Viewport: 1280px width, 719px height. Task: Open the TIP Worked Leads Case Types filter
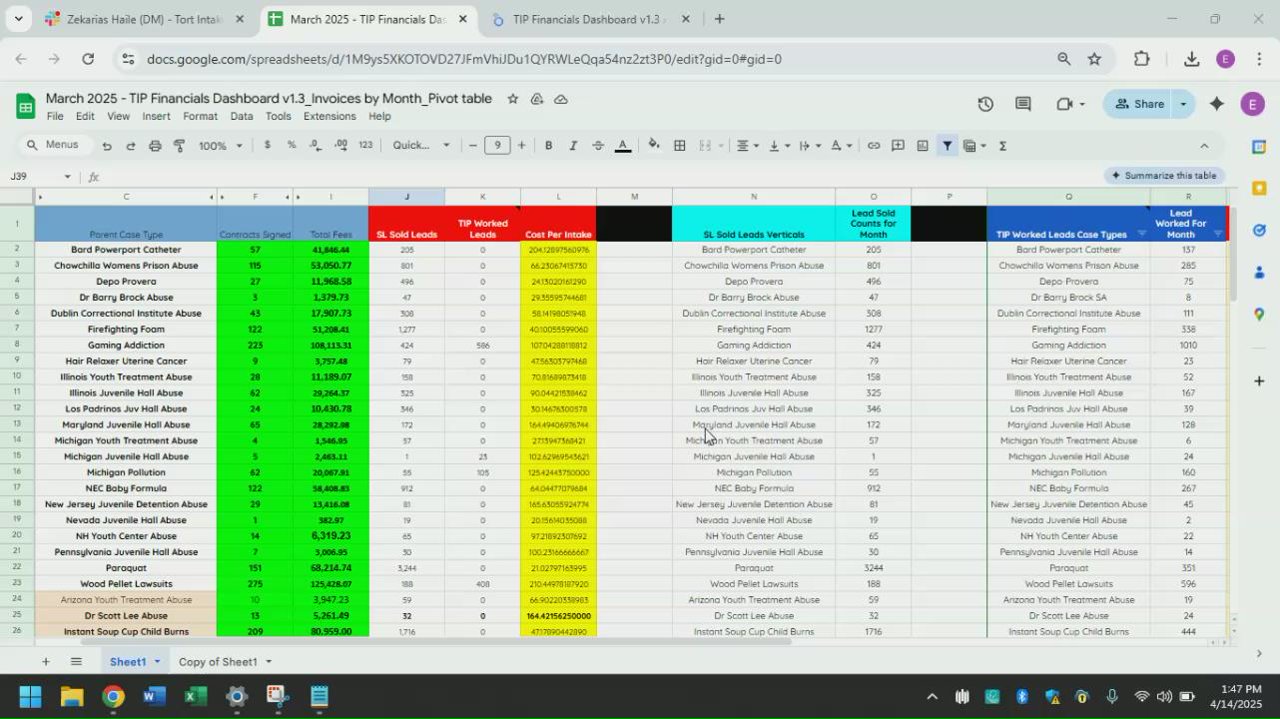point(1141,234)
